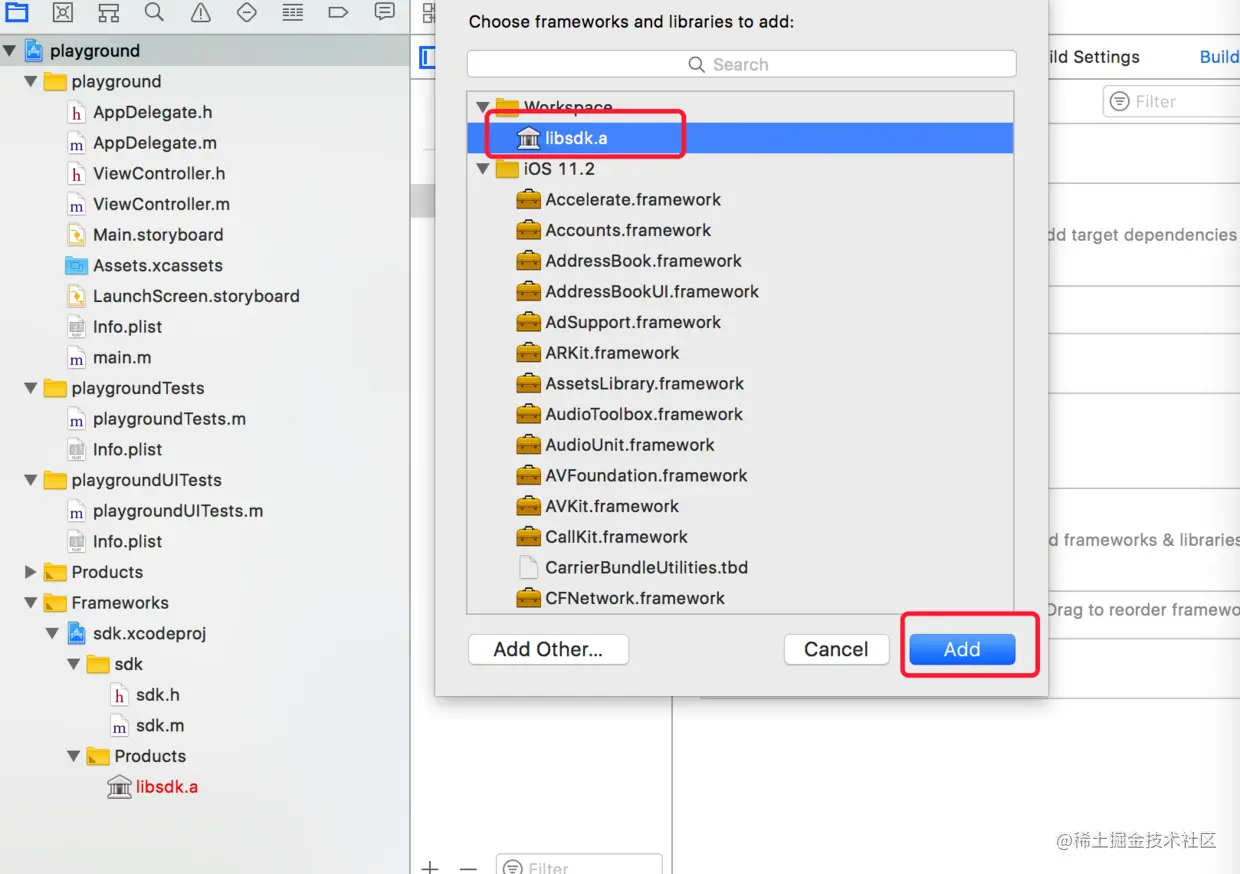Open Info.plist under playground folder

coord(127,327)
